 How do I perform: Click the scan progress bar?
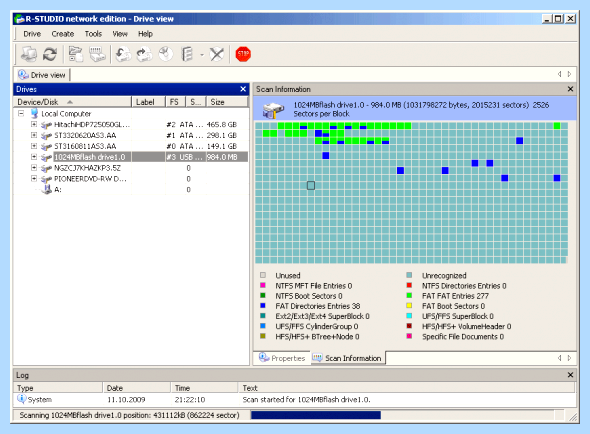tap(402, 415)
